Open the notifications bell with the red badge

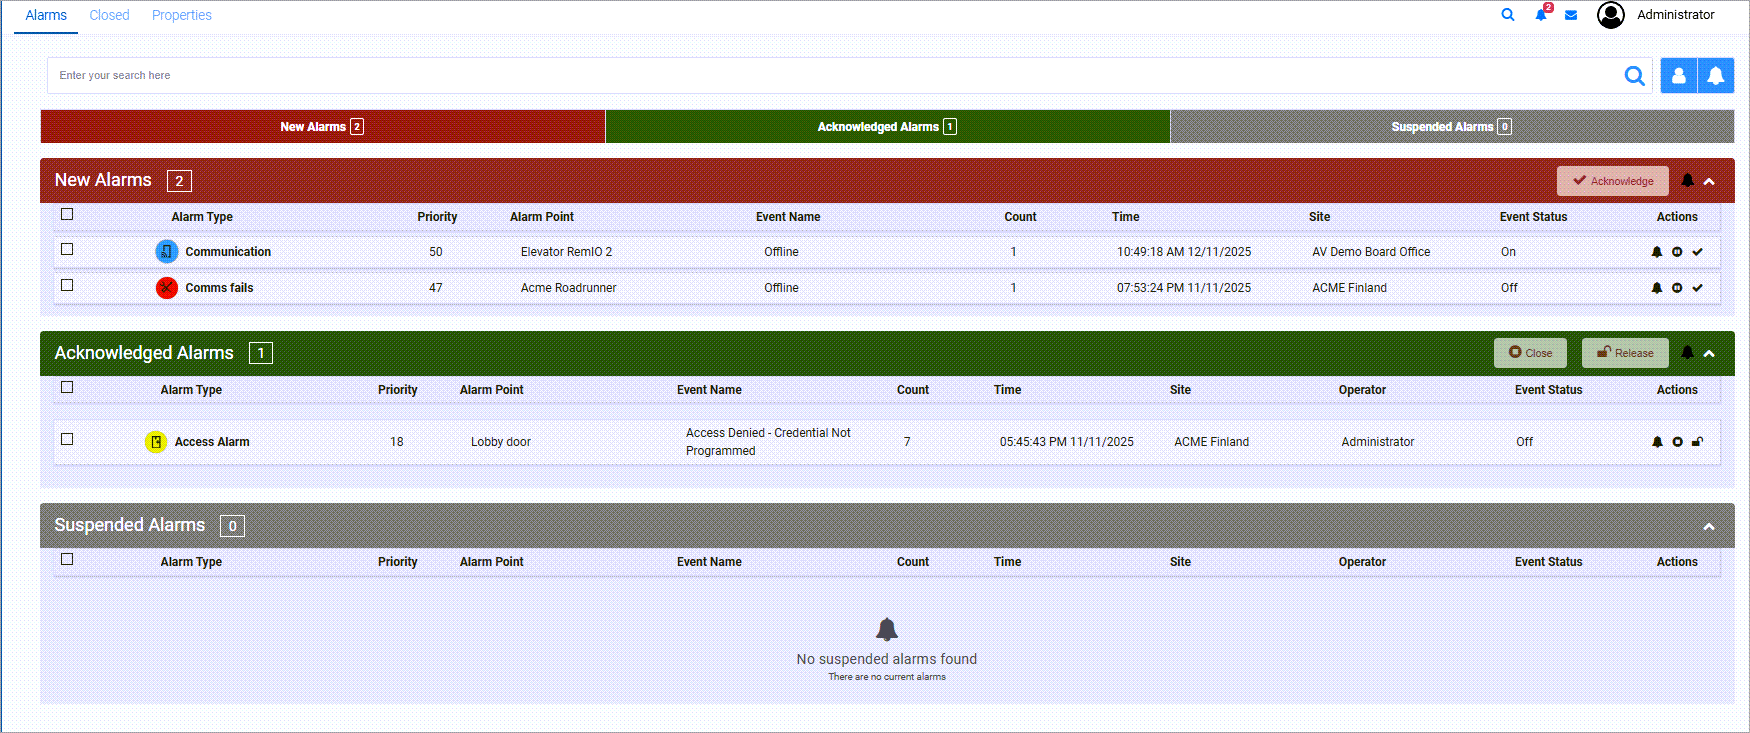(1541, 15)
